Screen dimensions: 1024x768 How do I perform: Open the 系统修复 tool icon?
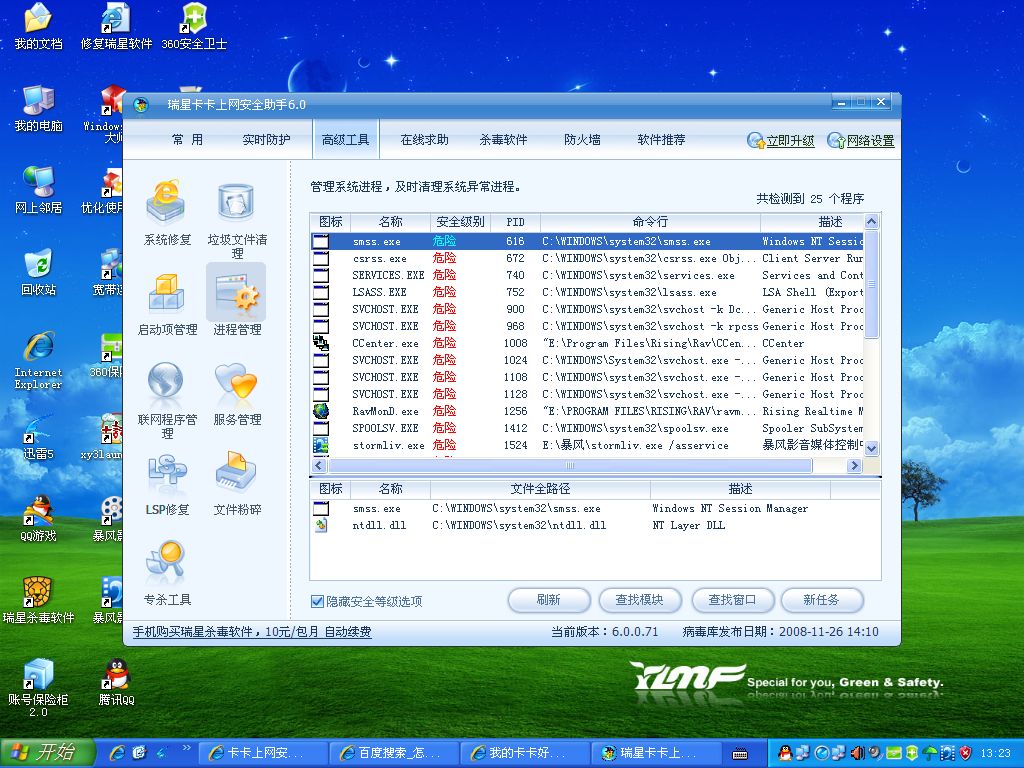(167, 203)
